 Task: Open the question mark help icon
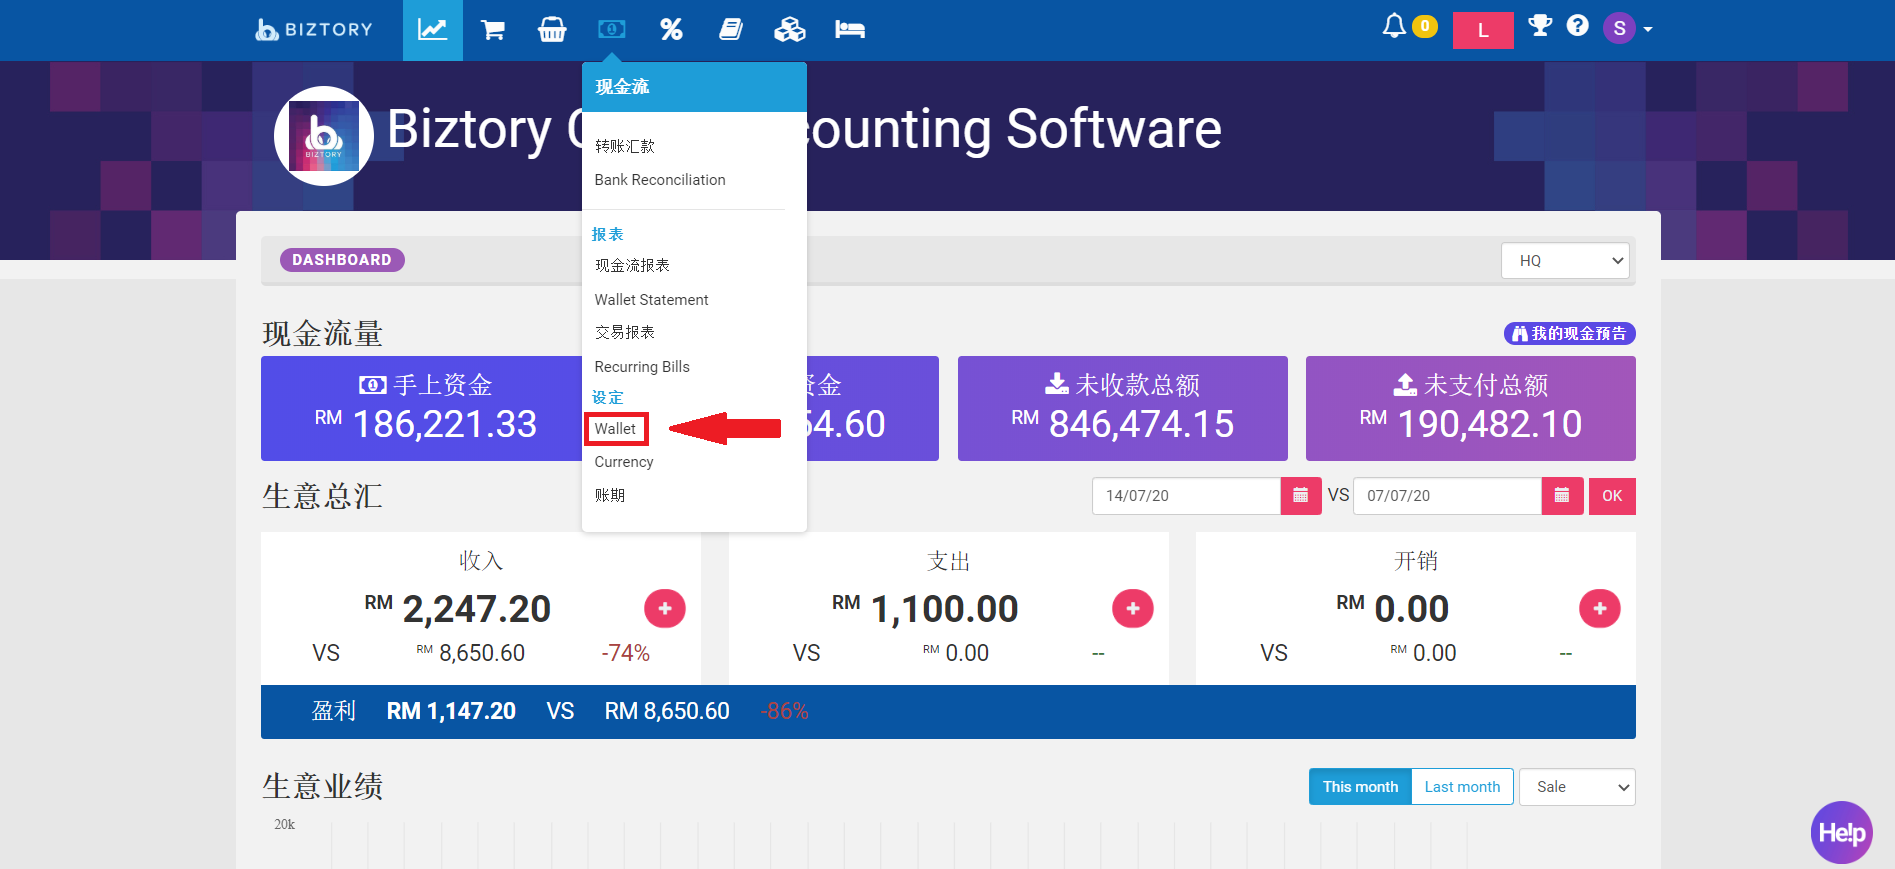1578,26
